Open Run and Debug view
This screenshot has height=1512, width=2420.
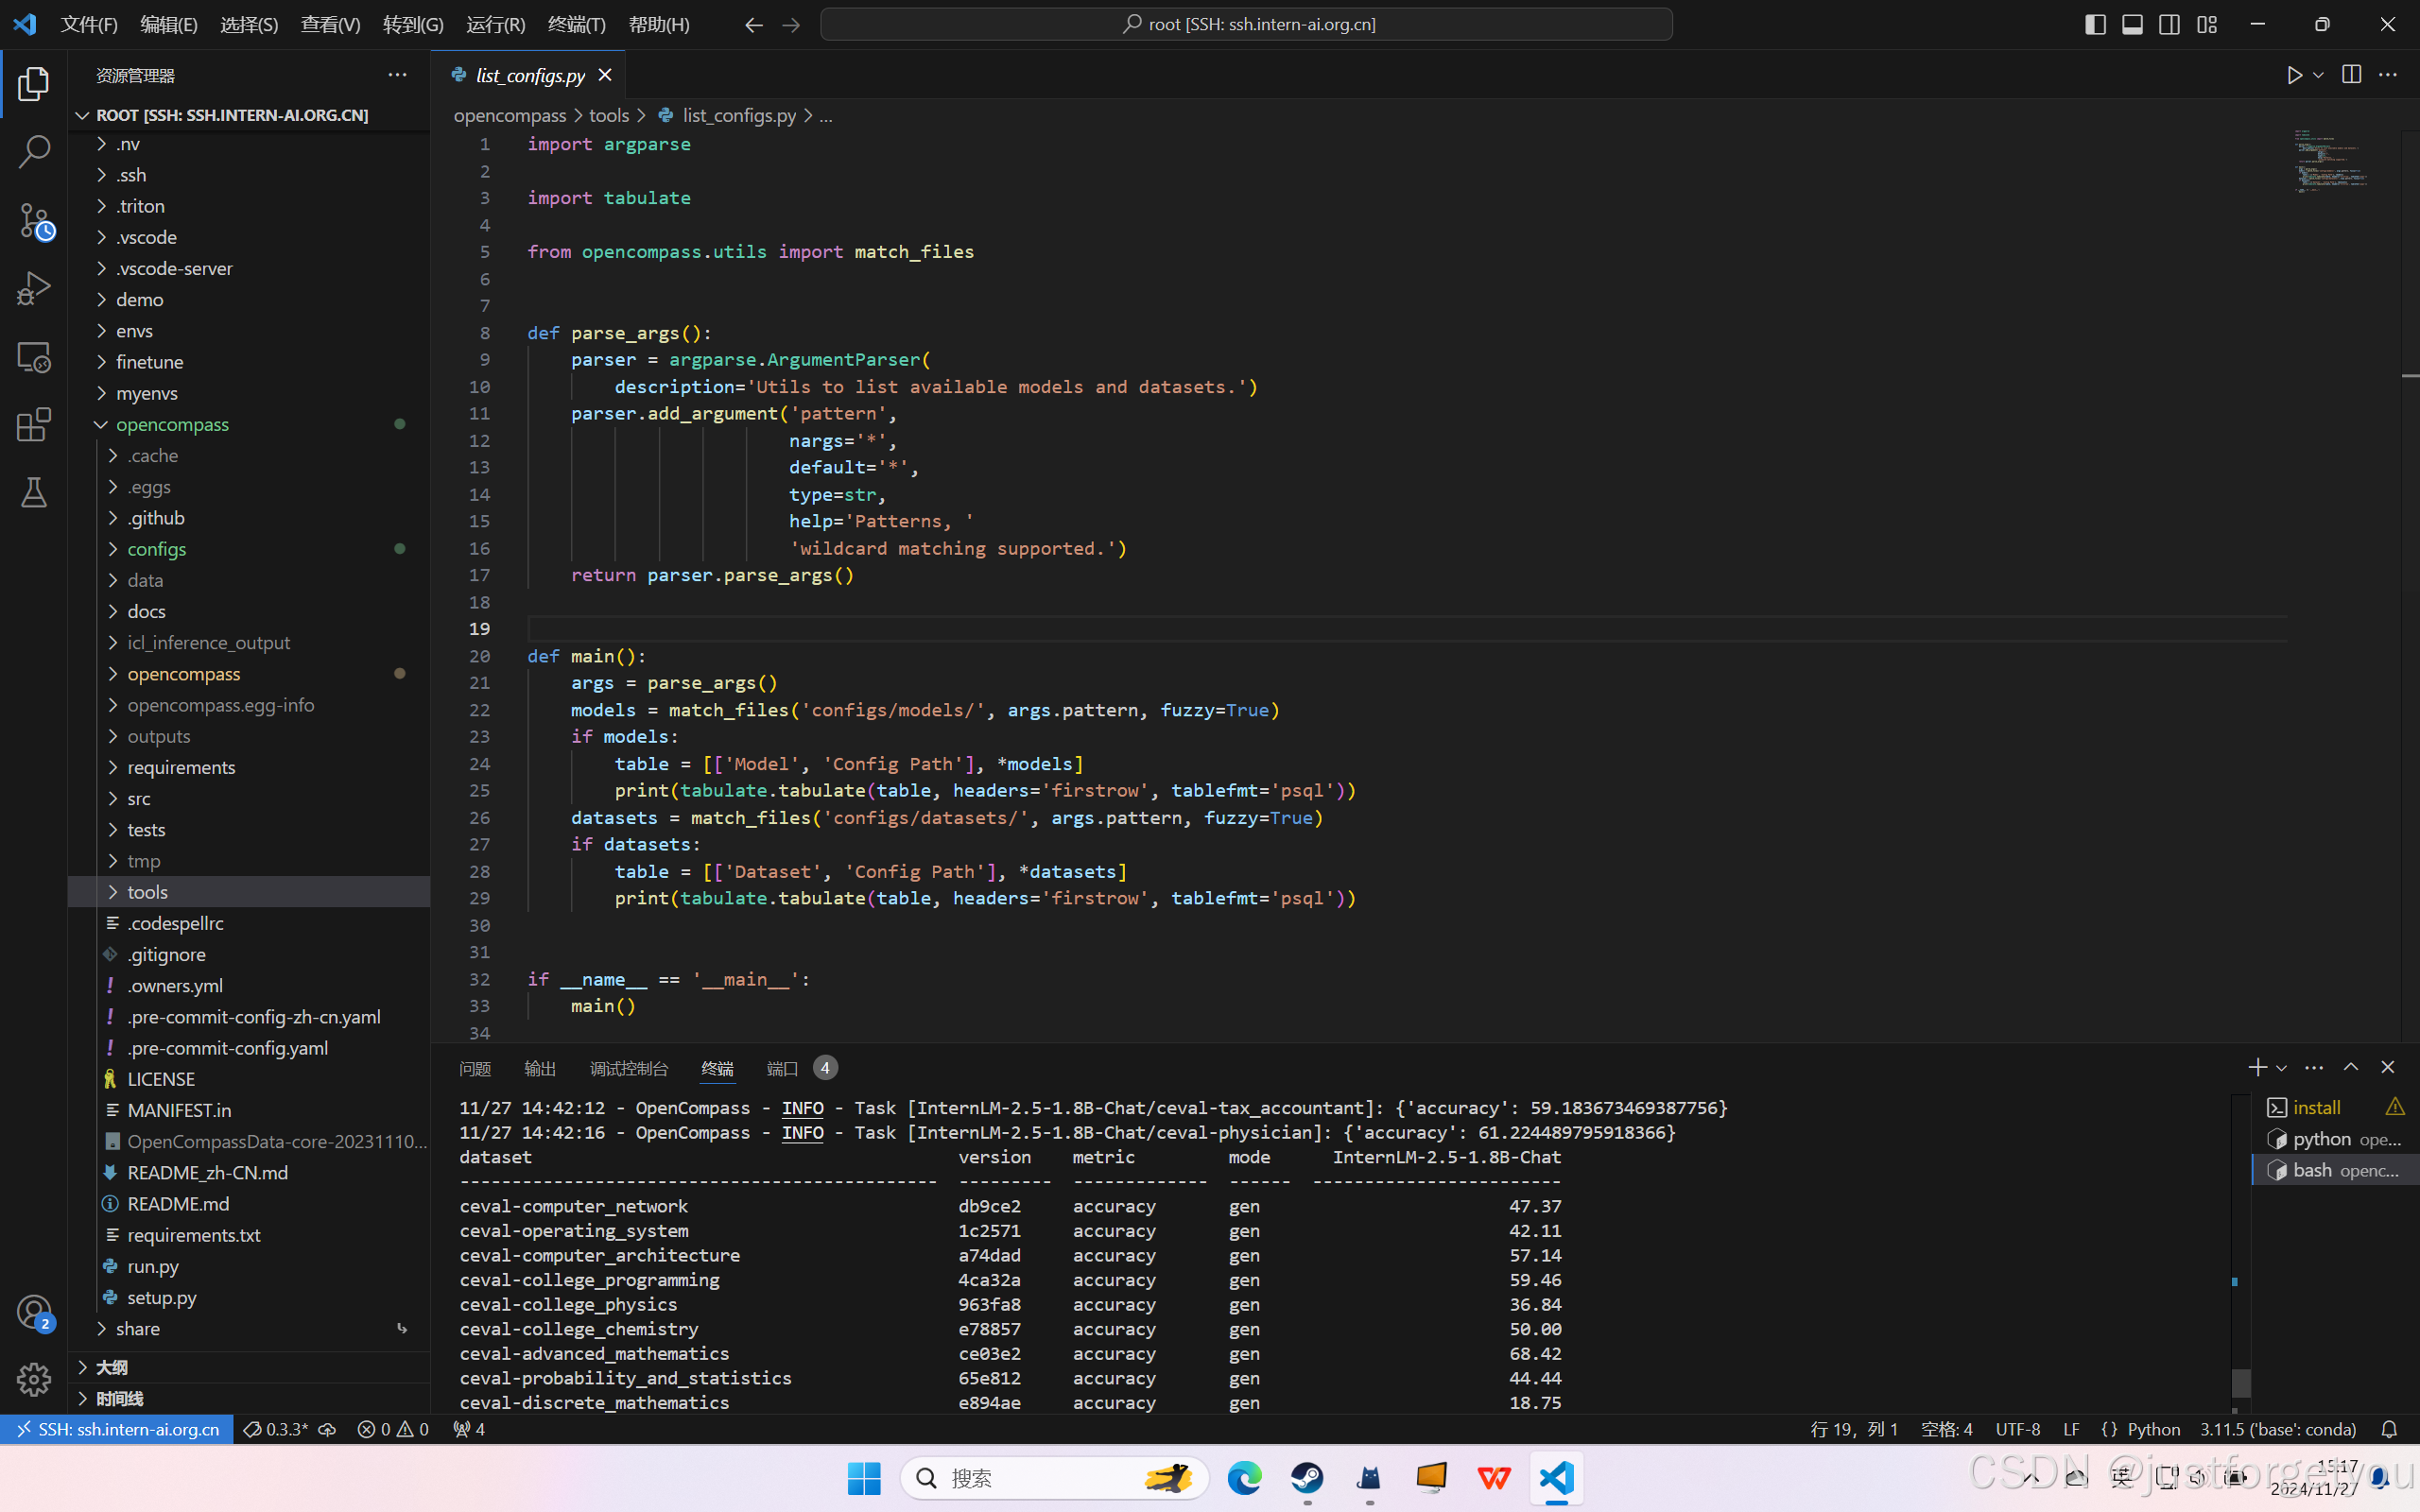click(34, 289)
